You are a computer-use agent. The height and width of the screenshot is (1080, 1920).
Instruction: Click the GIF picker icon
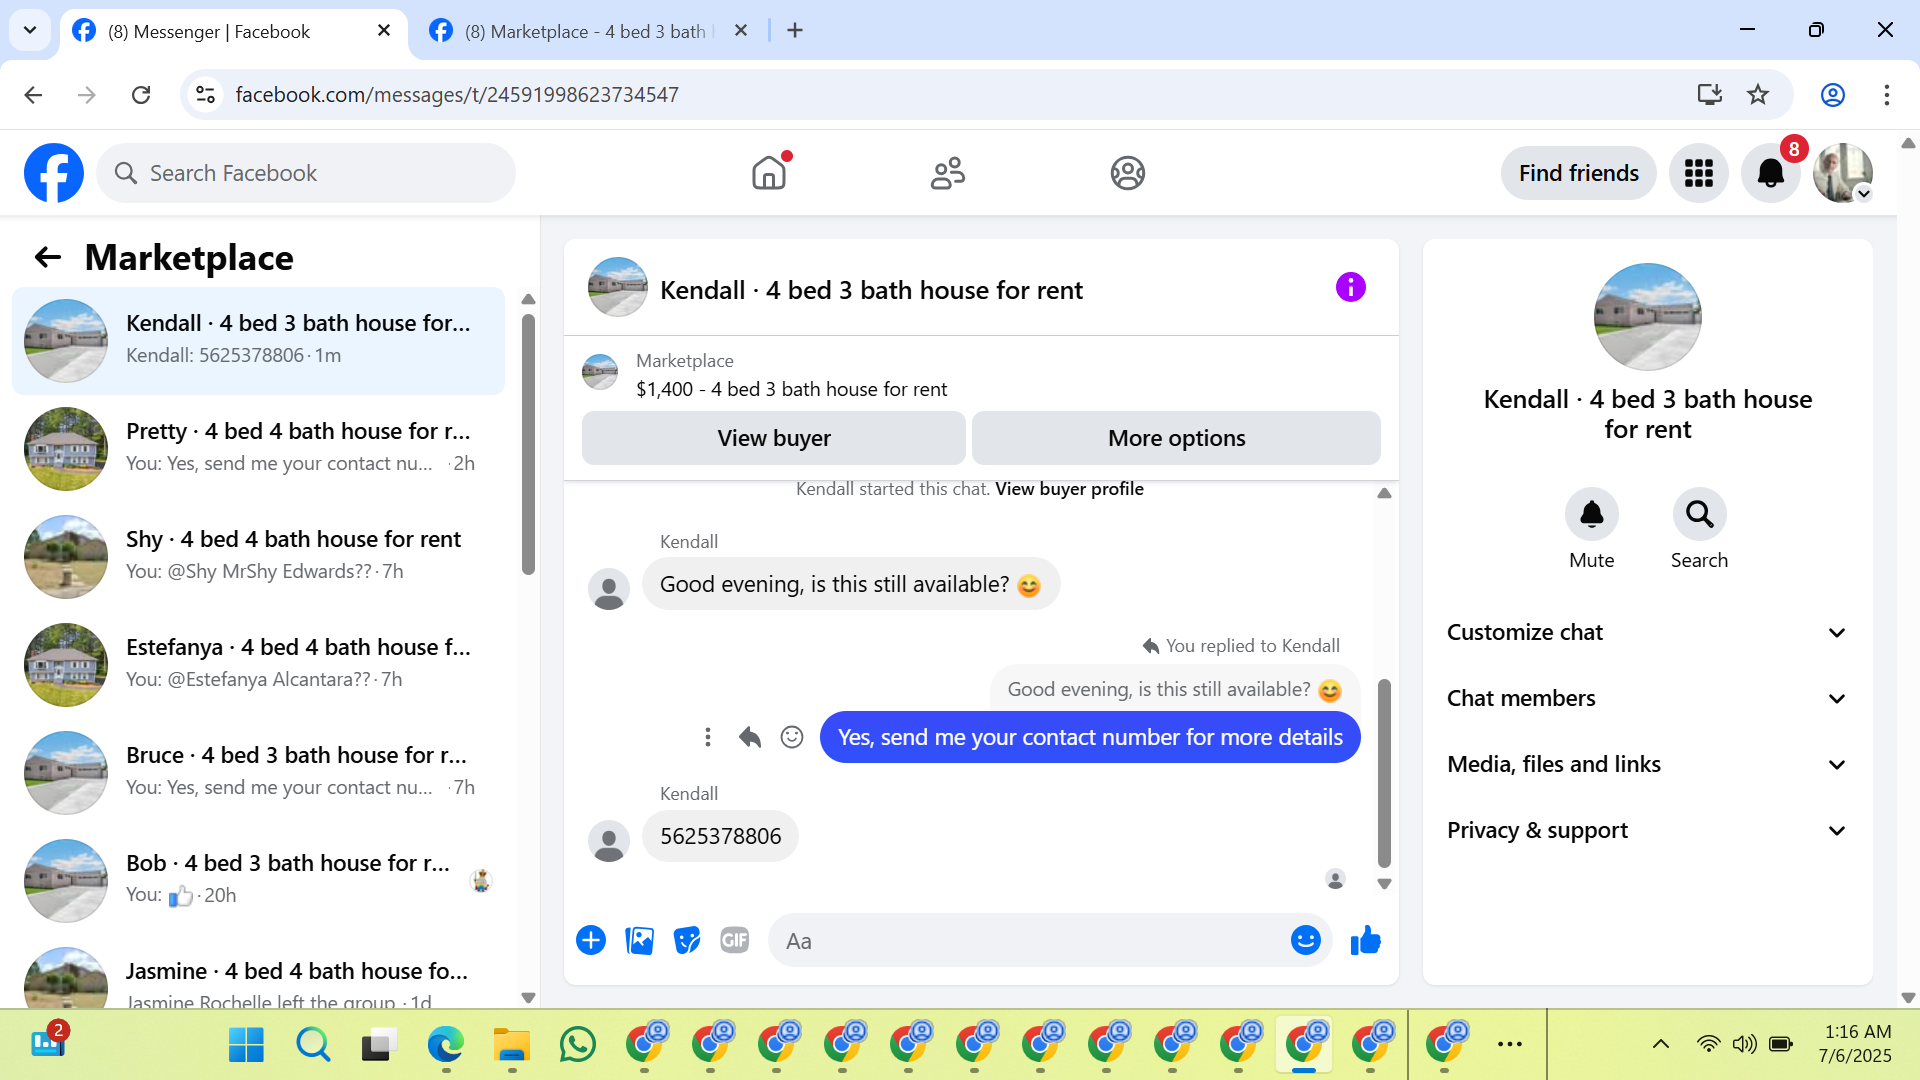click(x=734, y=941)
